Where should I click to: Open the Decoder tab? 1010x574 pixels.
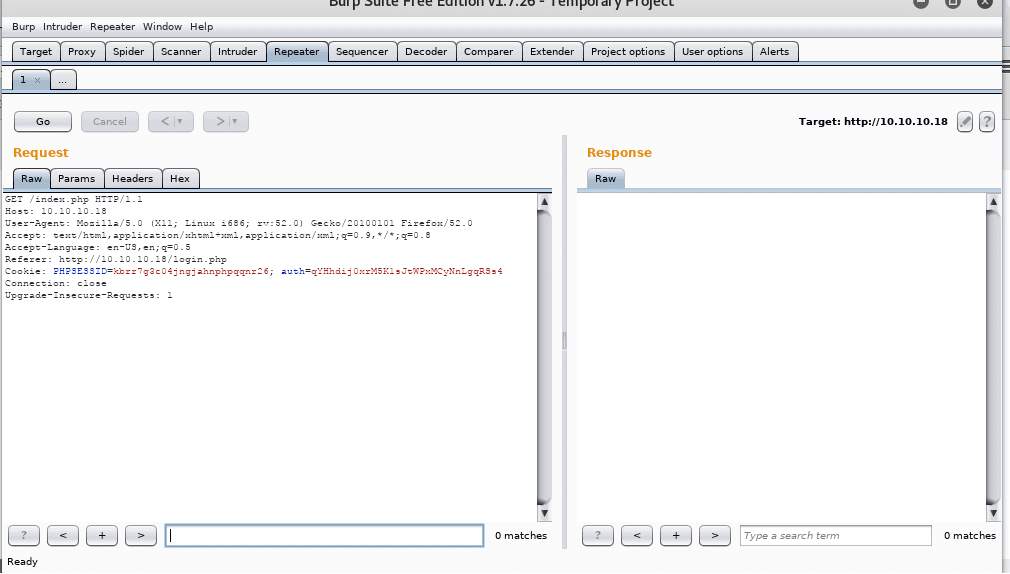(x=426, y=52)
